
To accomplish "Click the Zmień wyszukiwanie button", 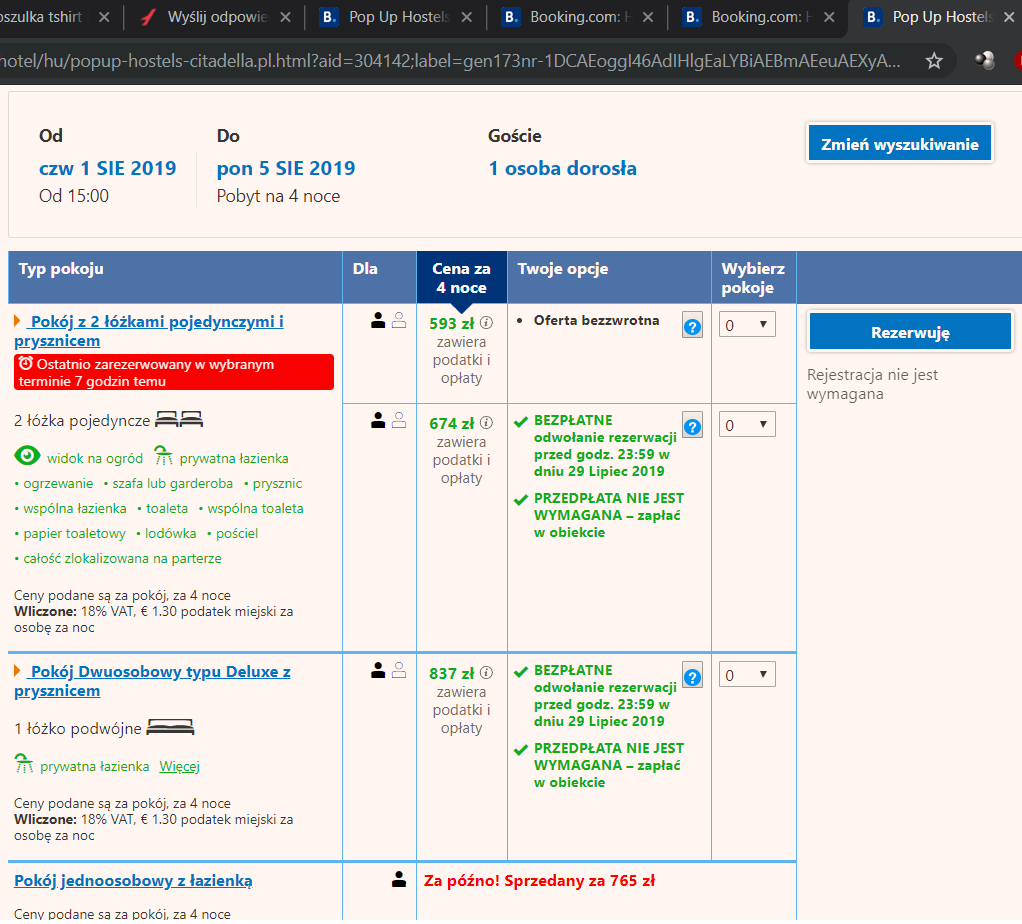I will click(x=899, y=143).
